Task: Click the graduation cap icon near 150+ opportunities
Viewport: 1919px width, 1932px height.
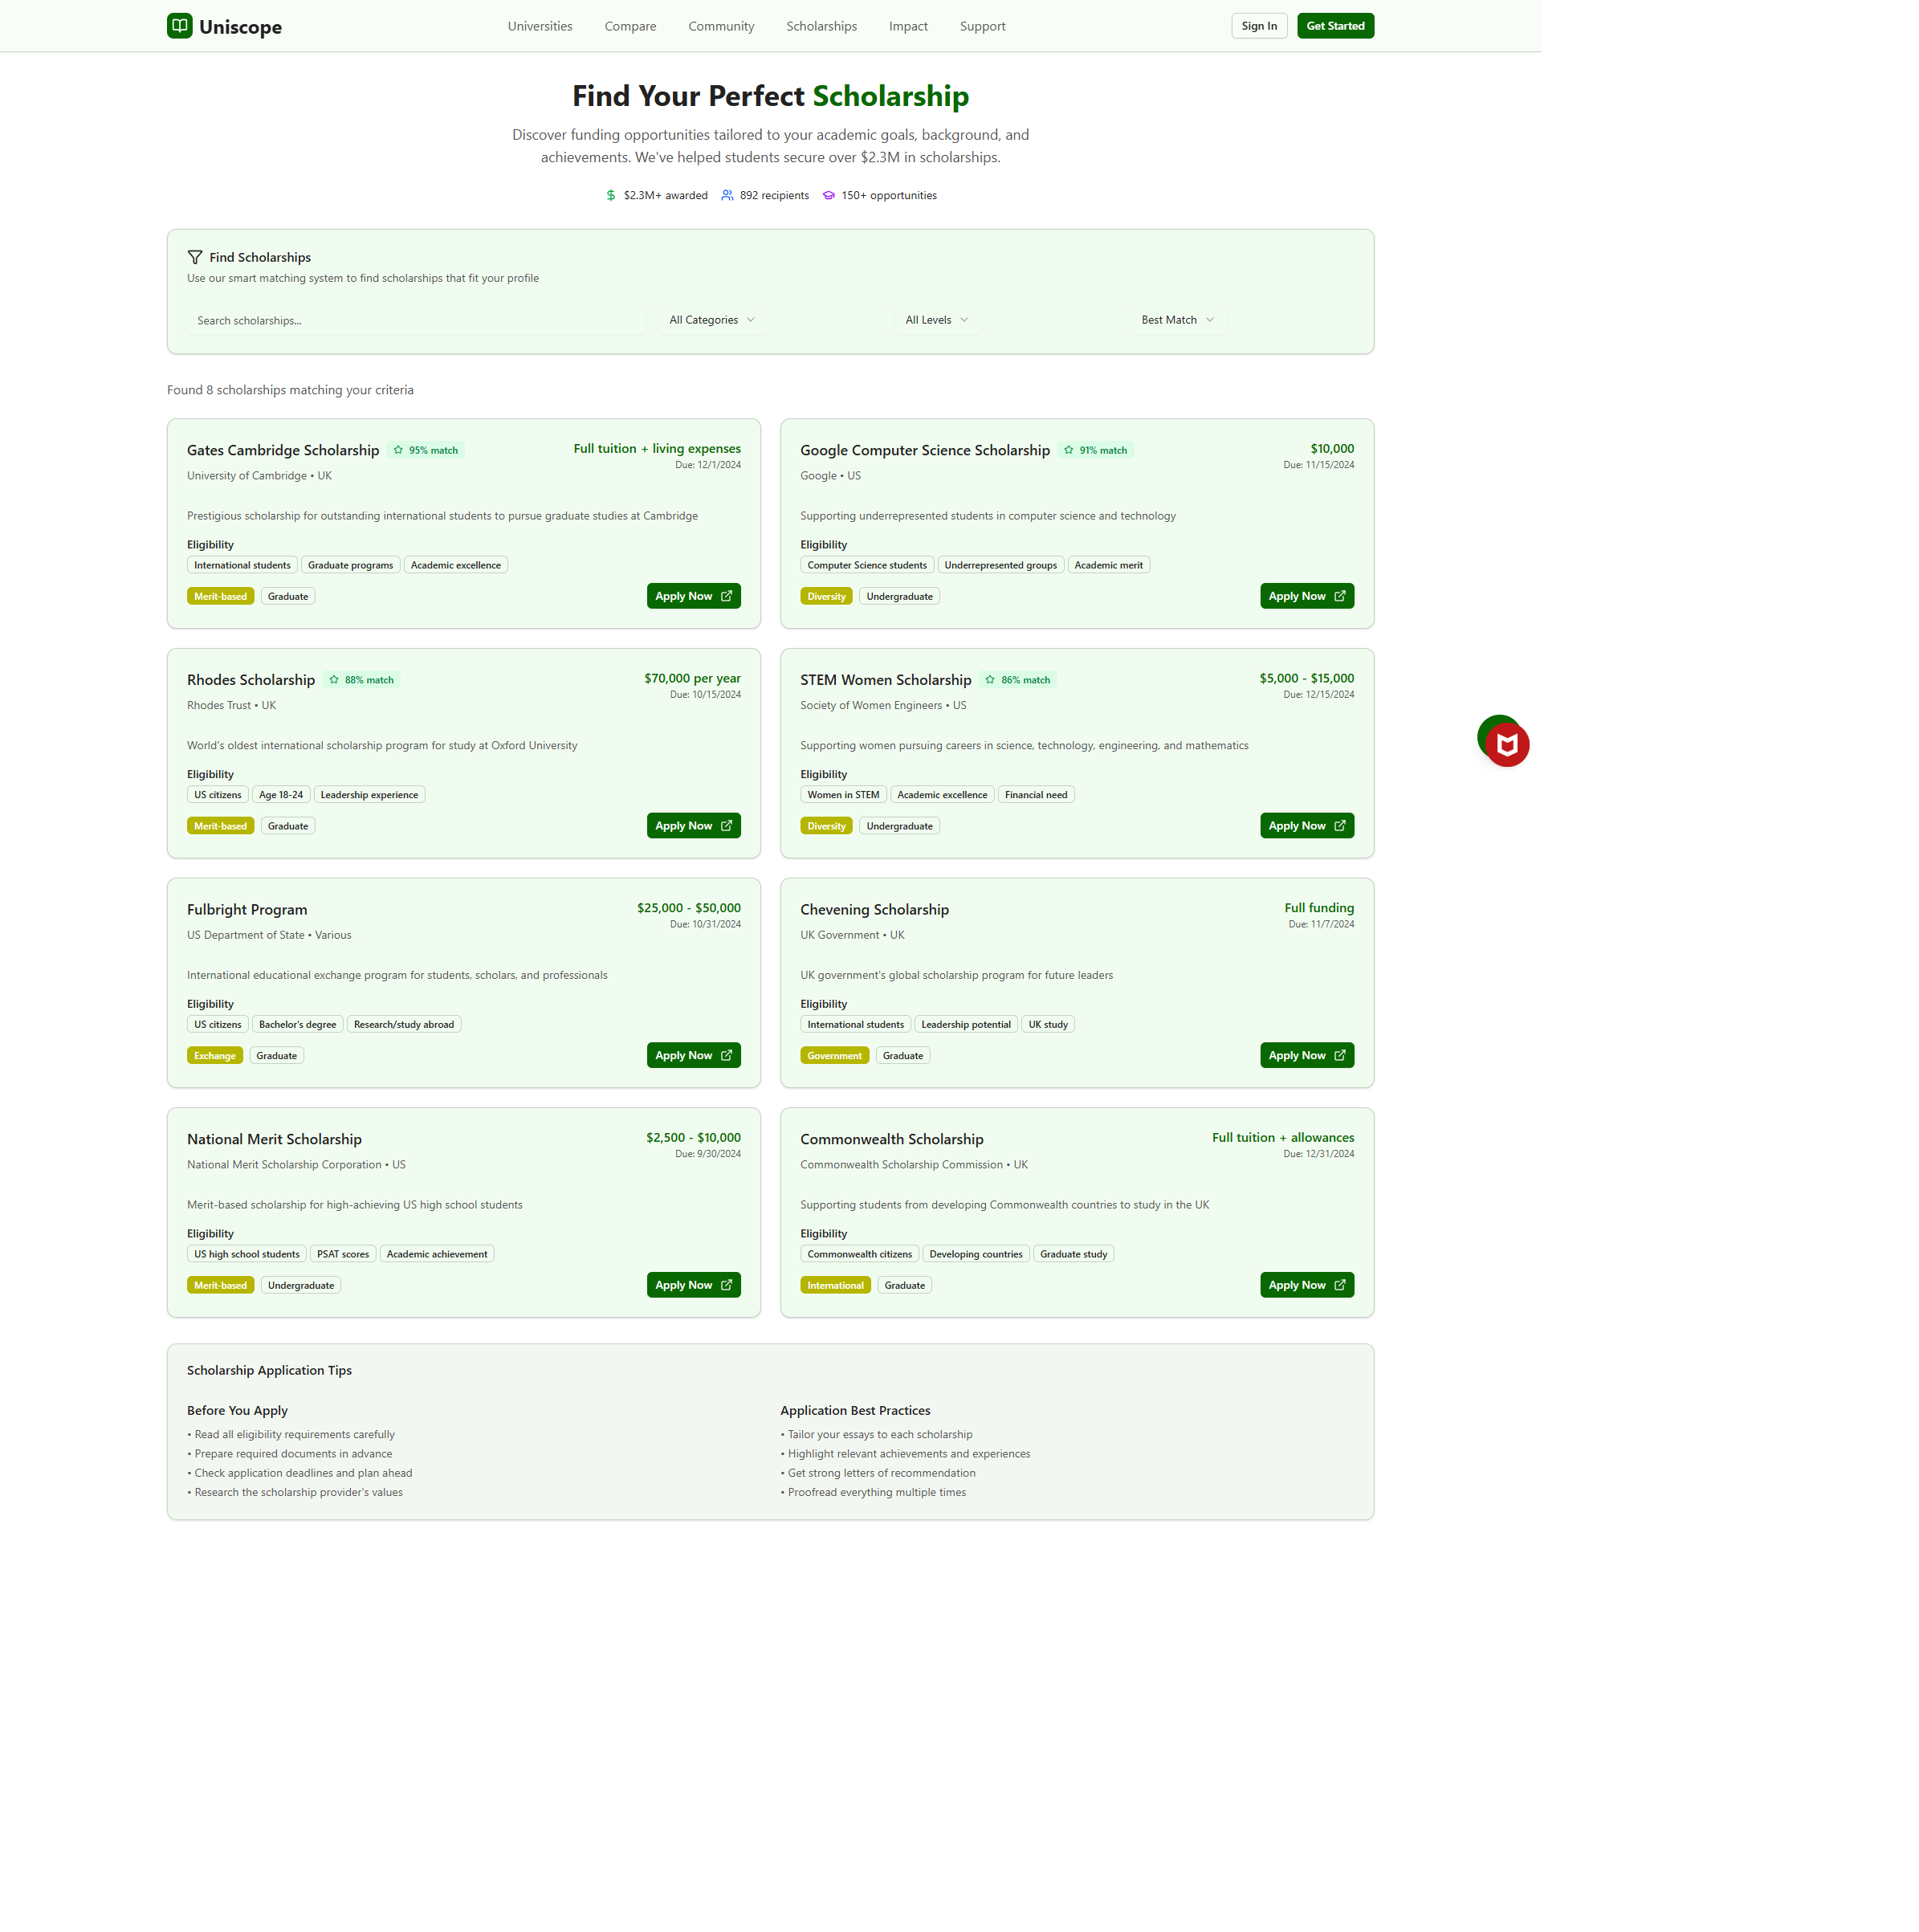Action: click(828, 195)
